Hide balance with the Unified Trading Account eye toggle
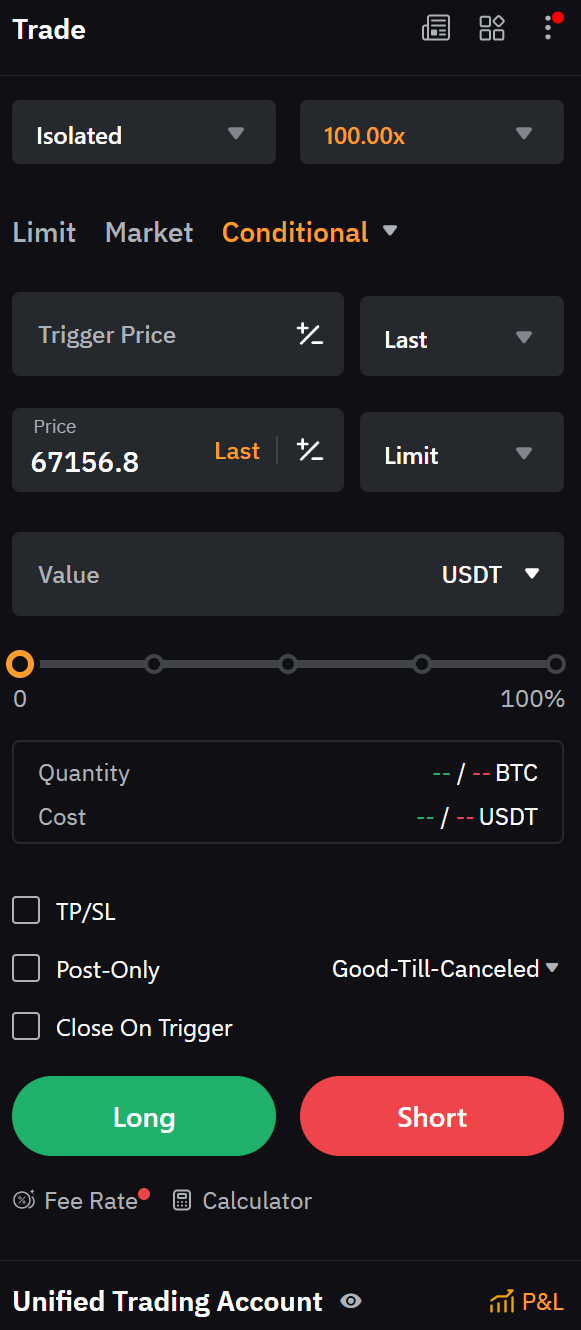Image resolution: width=581 pixels, height=1330 pixels. 350,1301
